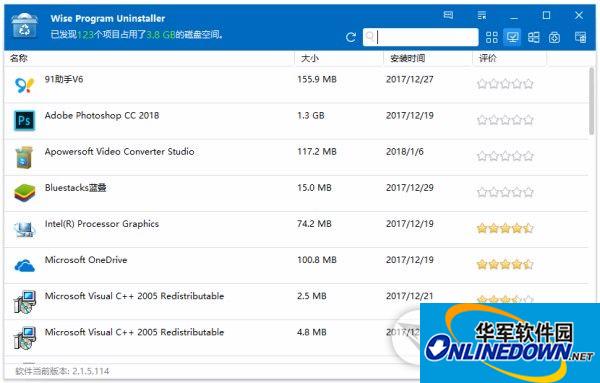This screenshot has width=600, height=383.
Task: Click Microsoft OneDrive rating stars
Action: 505,264
